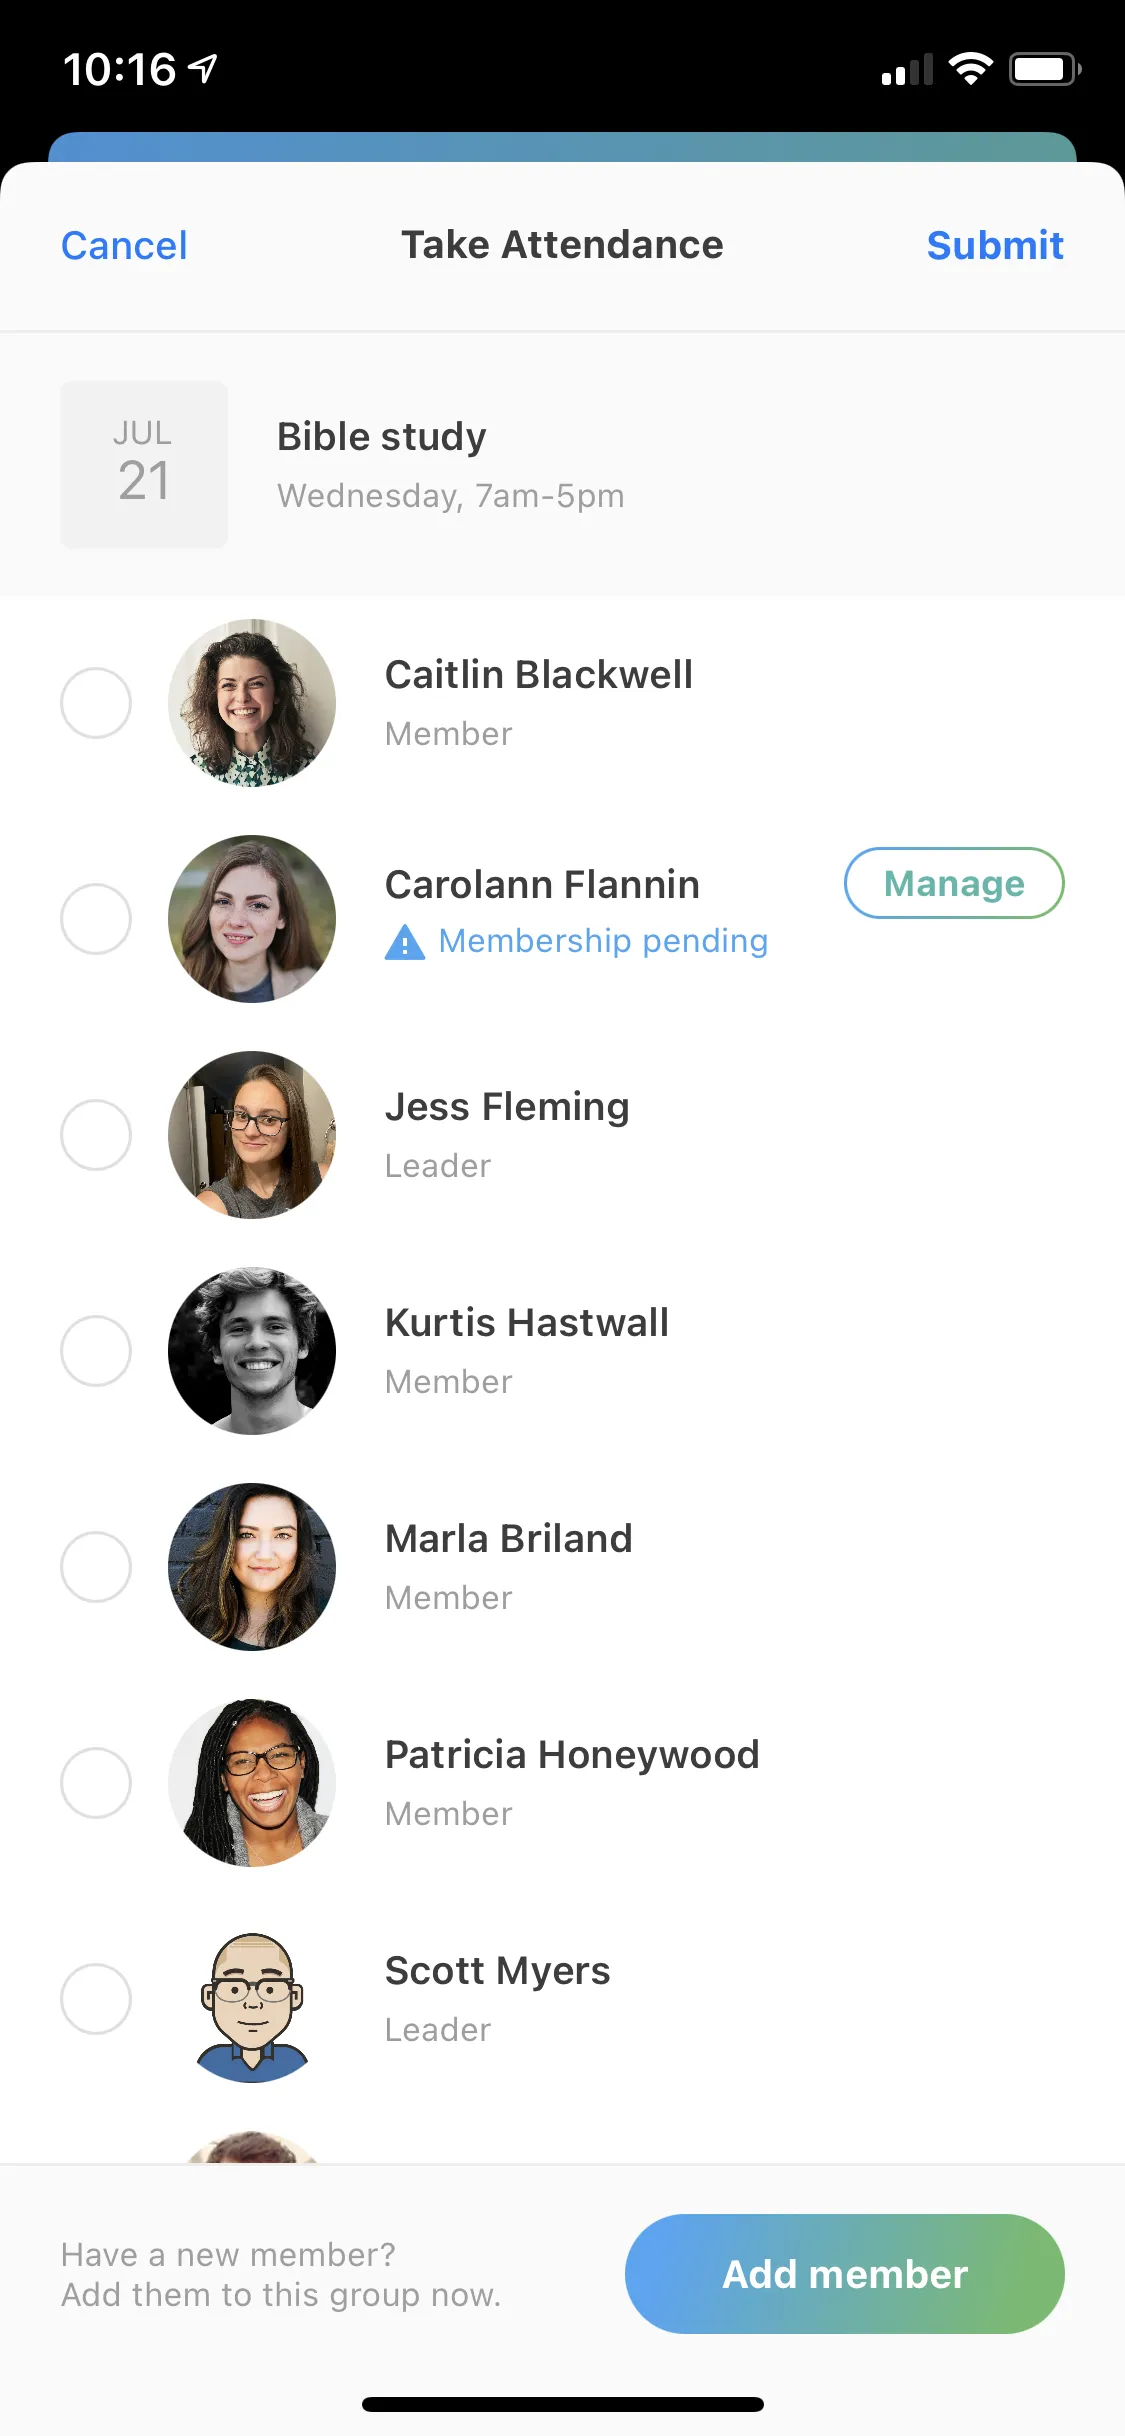Tap the Membership pending status link
1125x2436 pixels.
coord(603,941)
